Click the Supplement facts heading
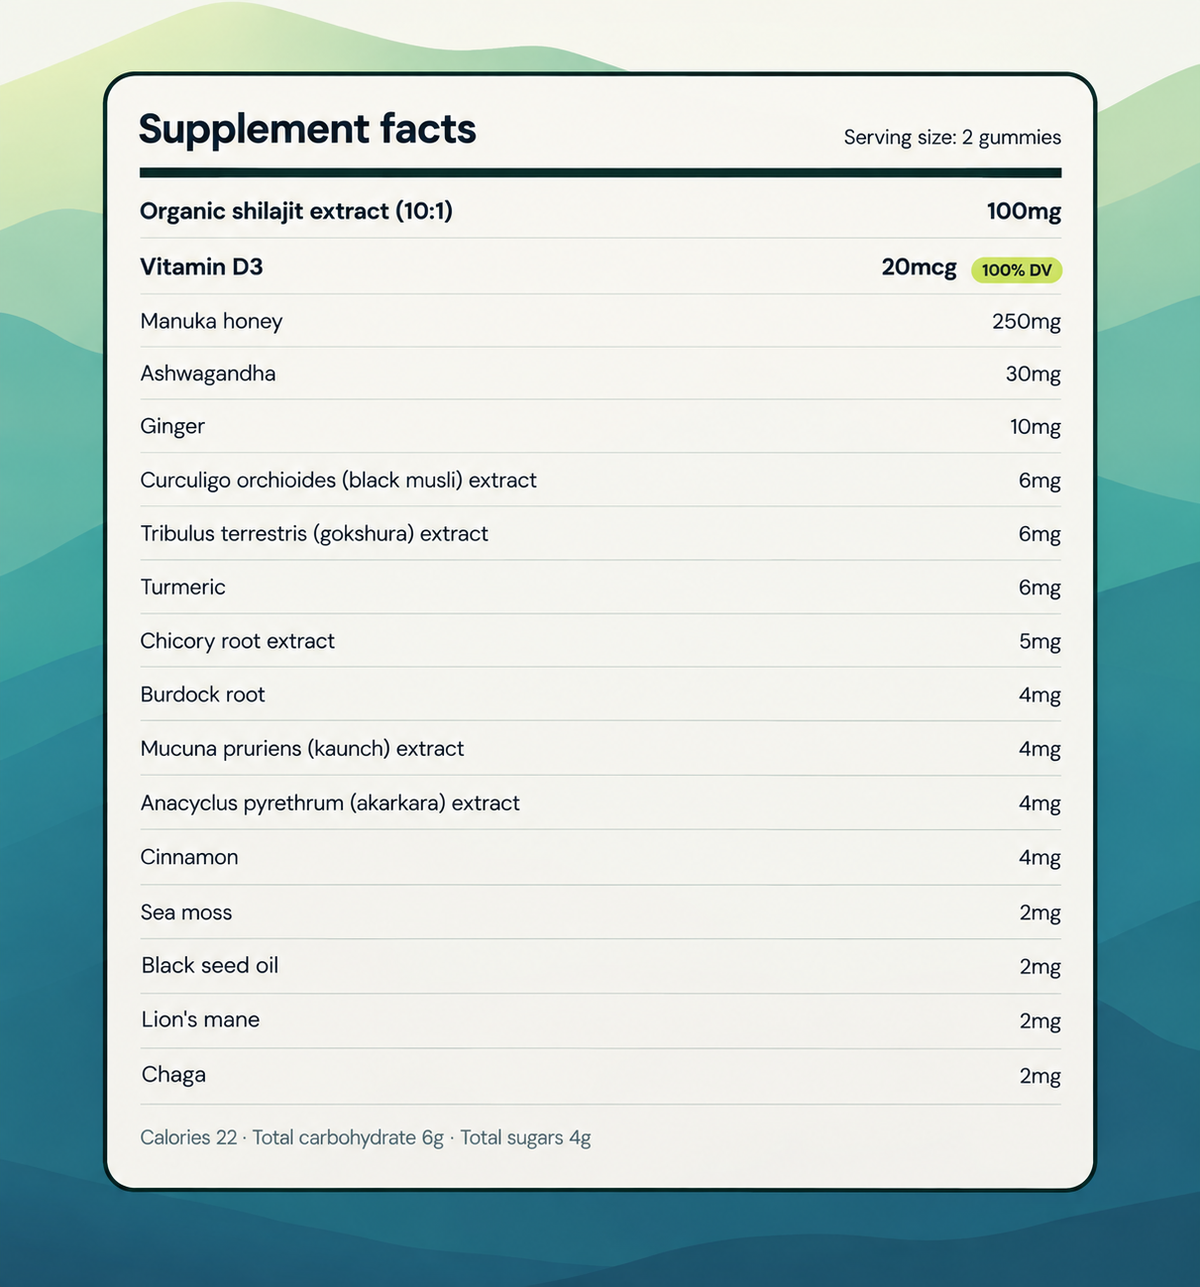The width and height of the screenshot is (1200, 1287). pos(307,130)
